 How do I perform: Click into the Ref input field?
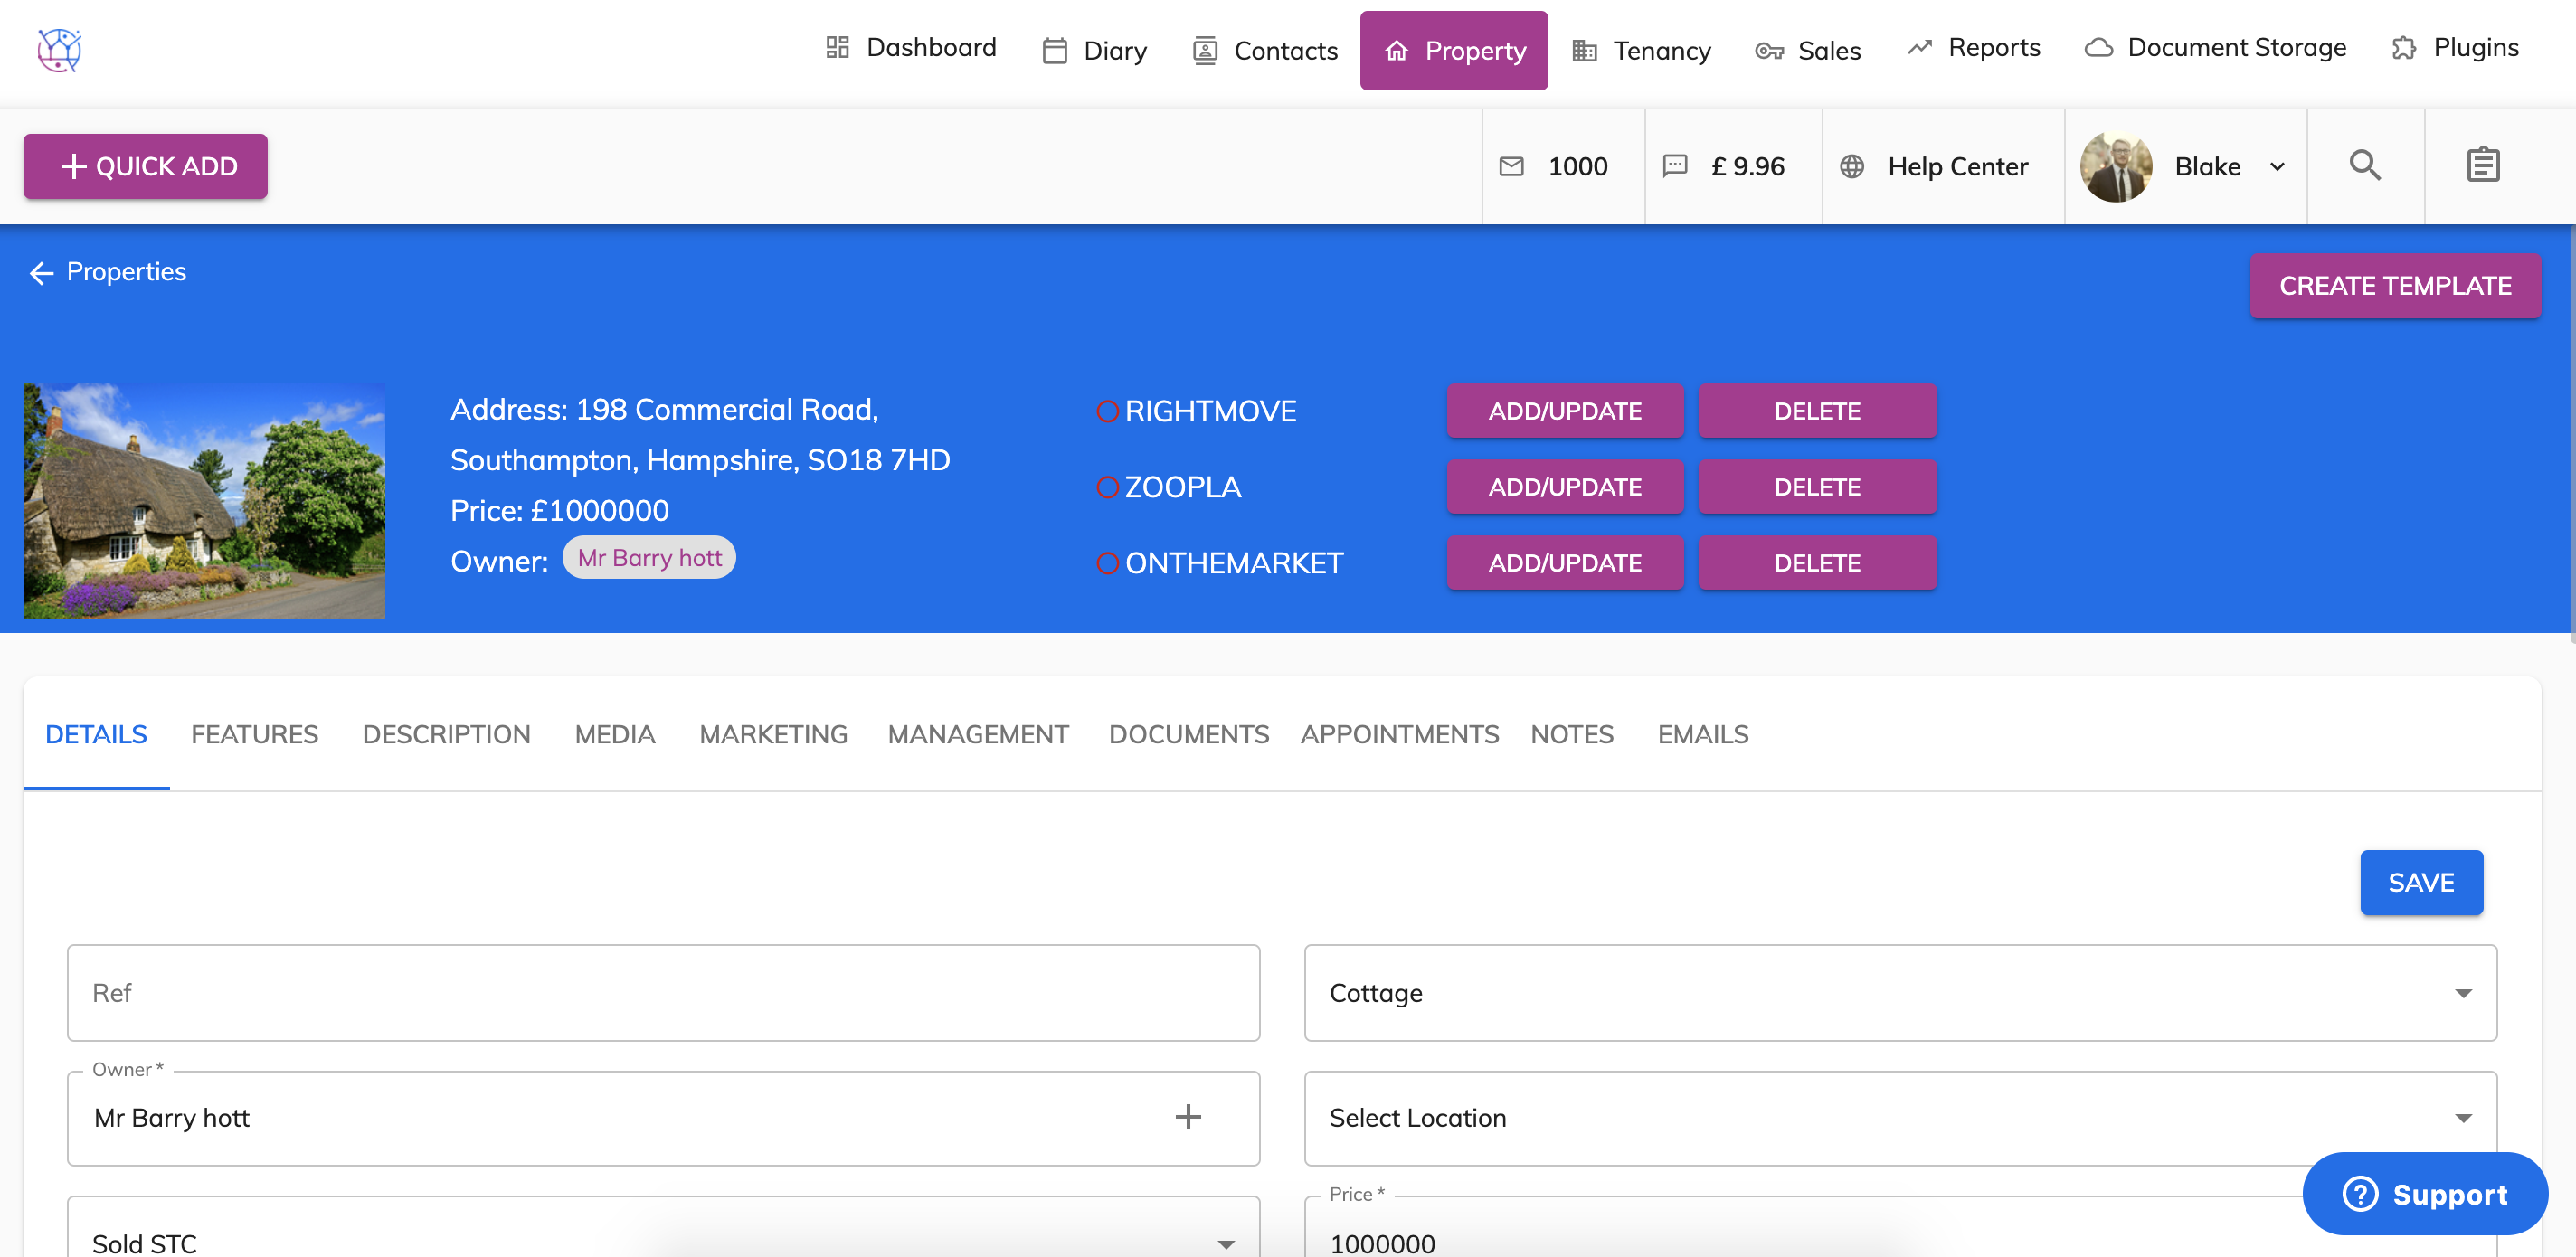(x=663, y=993)
